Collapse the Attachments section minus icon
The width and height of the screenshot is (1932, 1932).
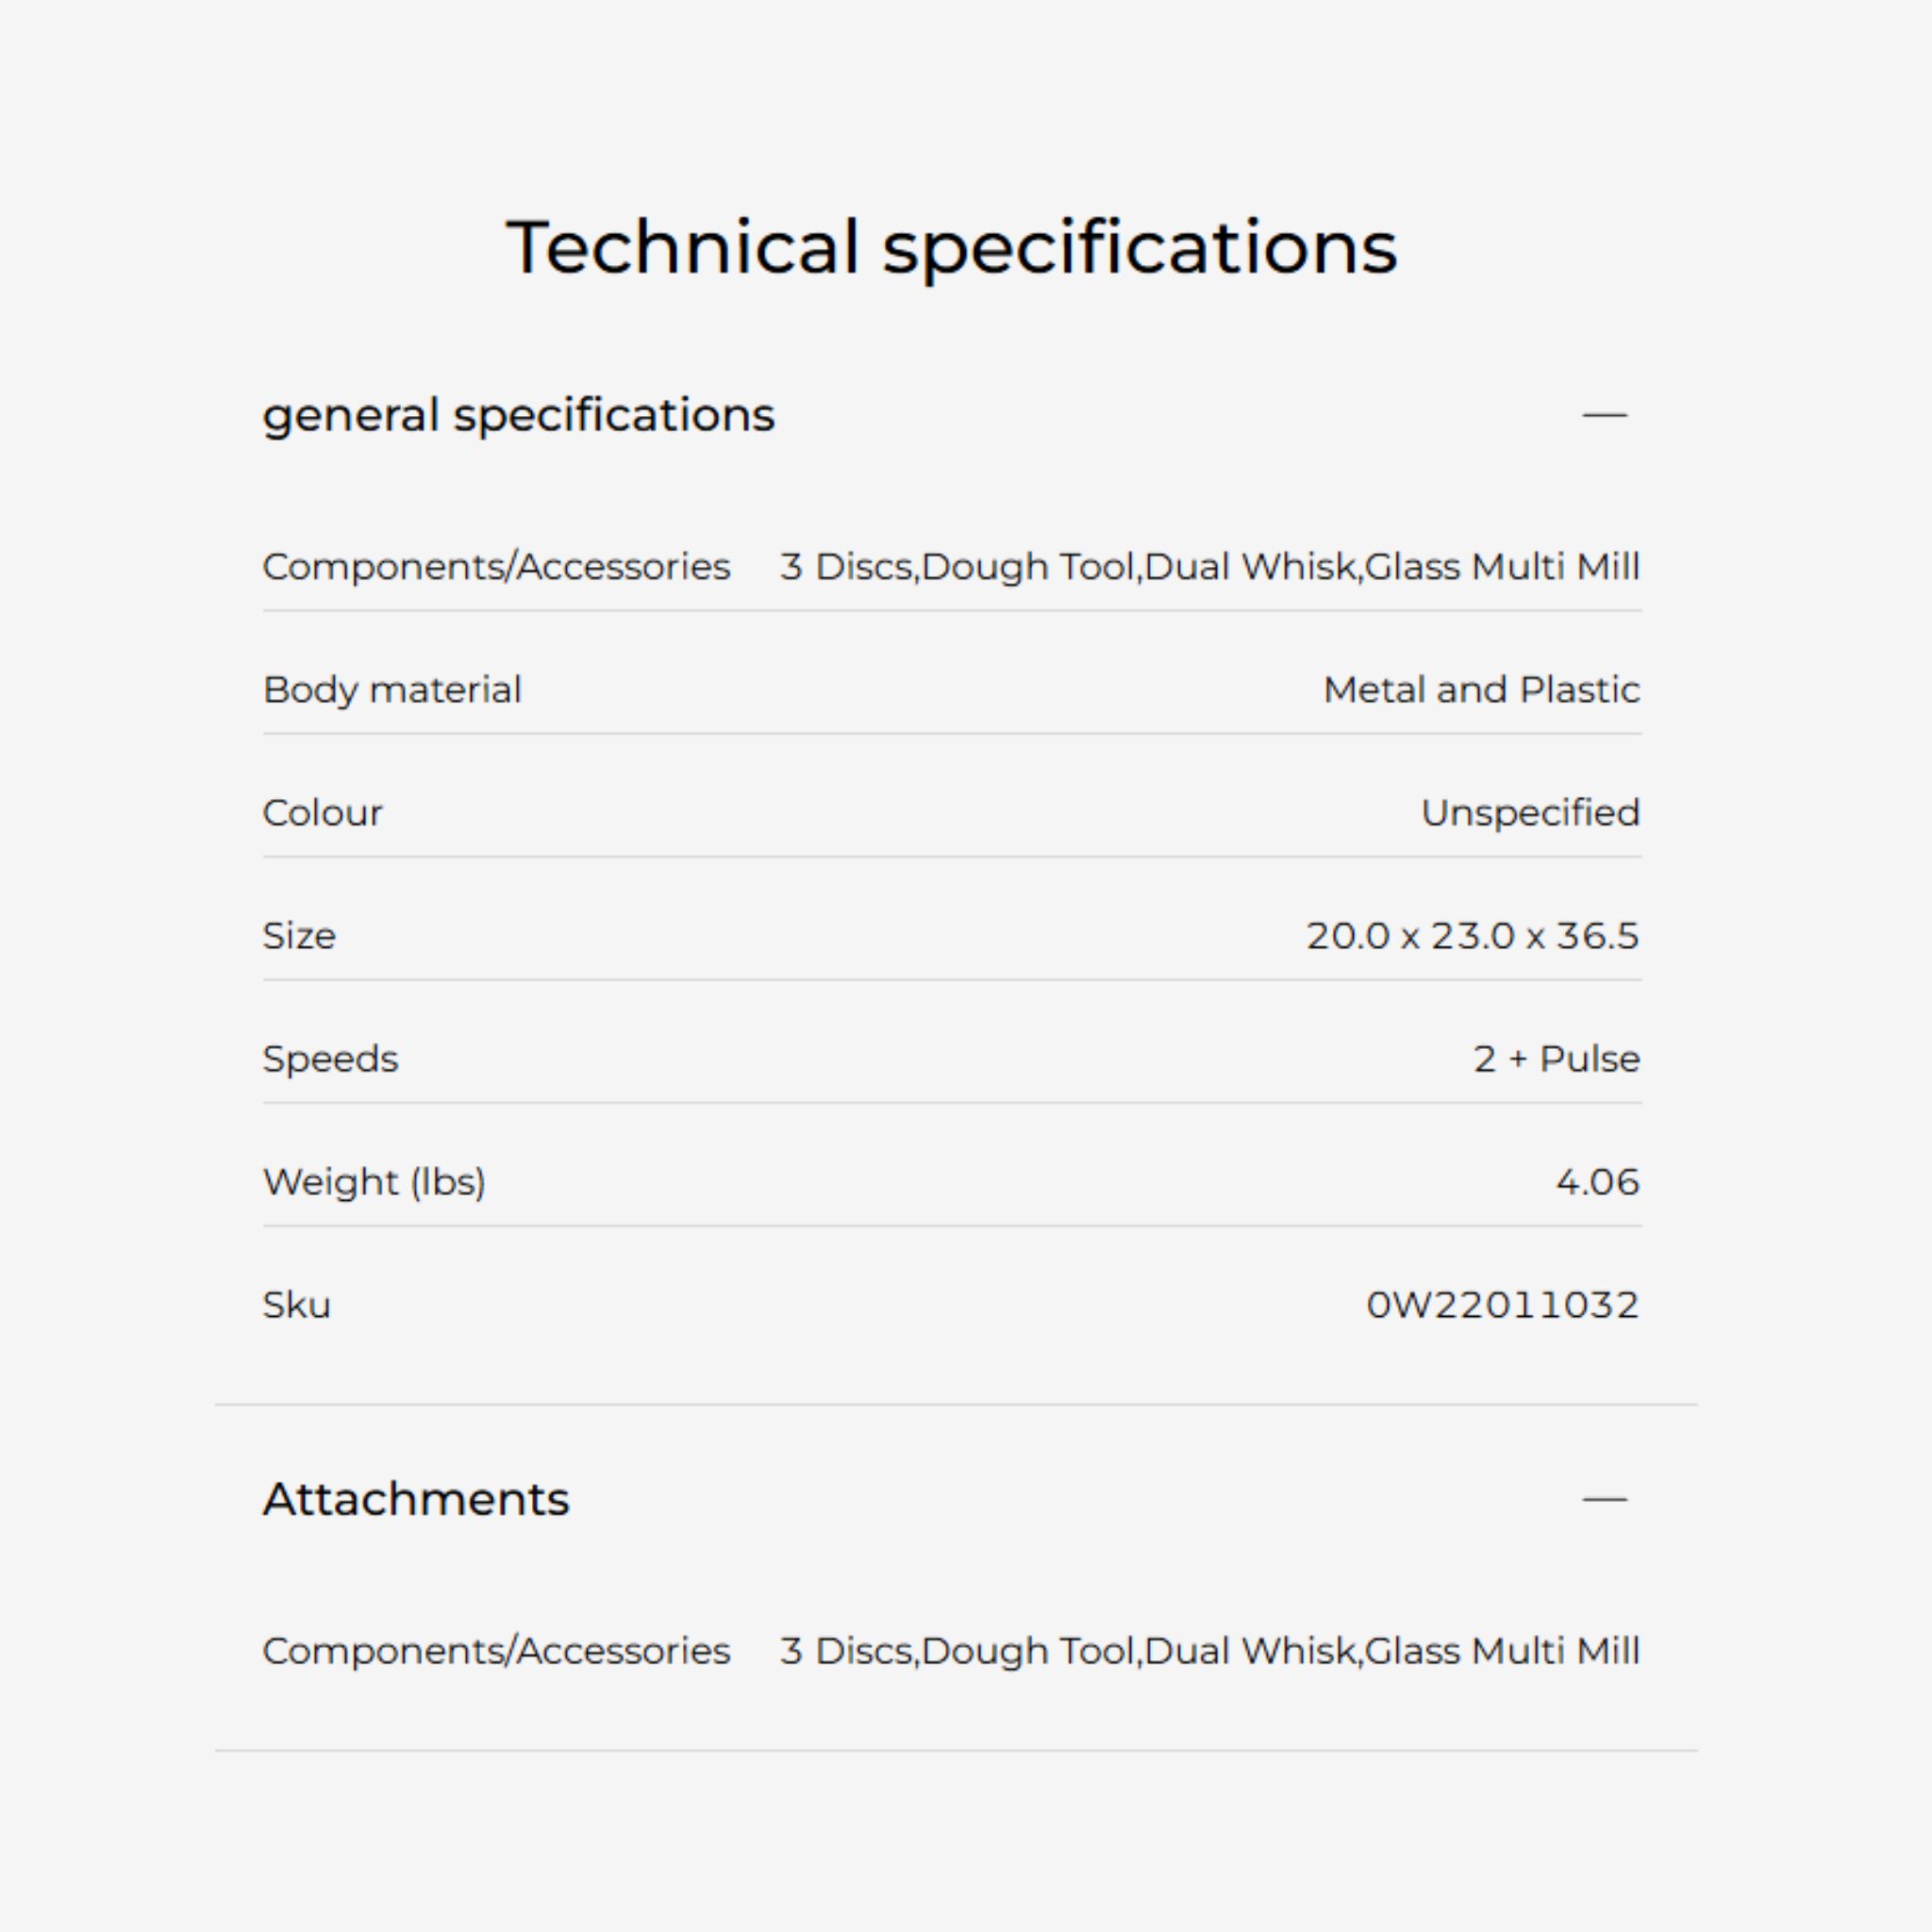coord(1604,1499)
